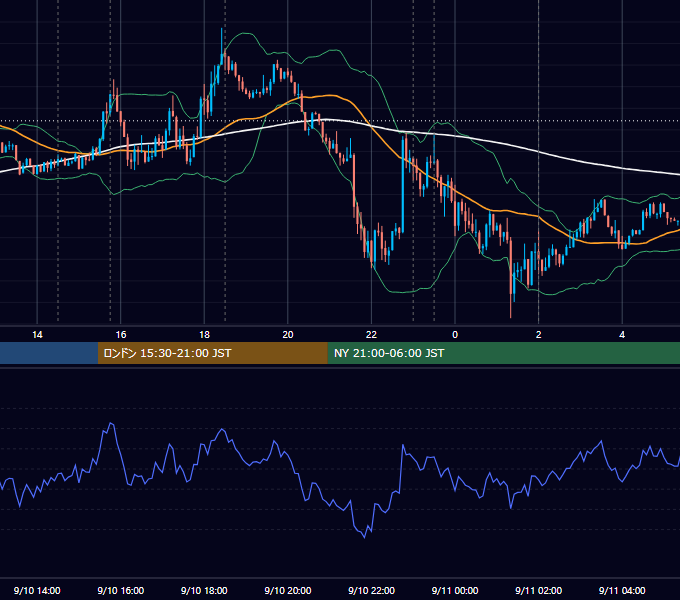The image size is (680, 600).
Task: Click the blue session bar before London
Action: [49, 353]
